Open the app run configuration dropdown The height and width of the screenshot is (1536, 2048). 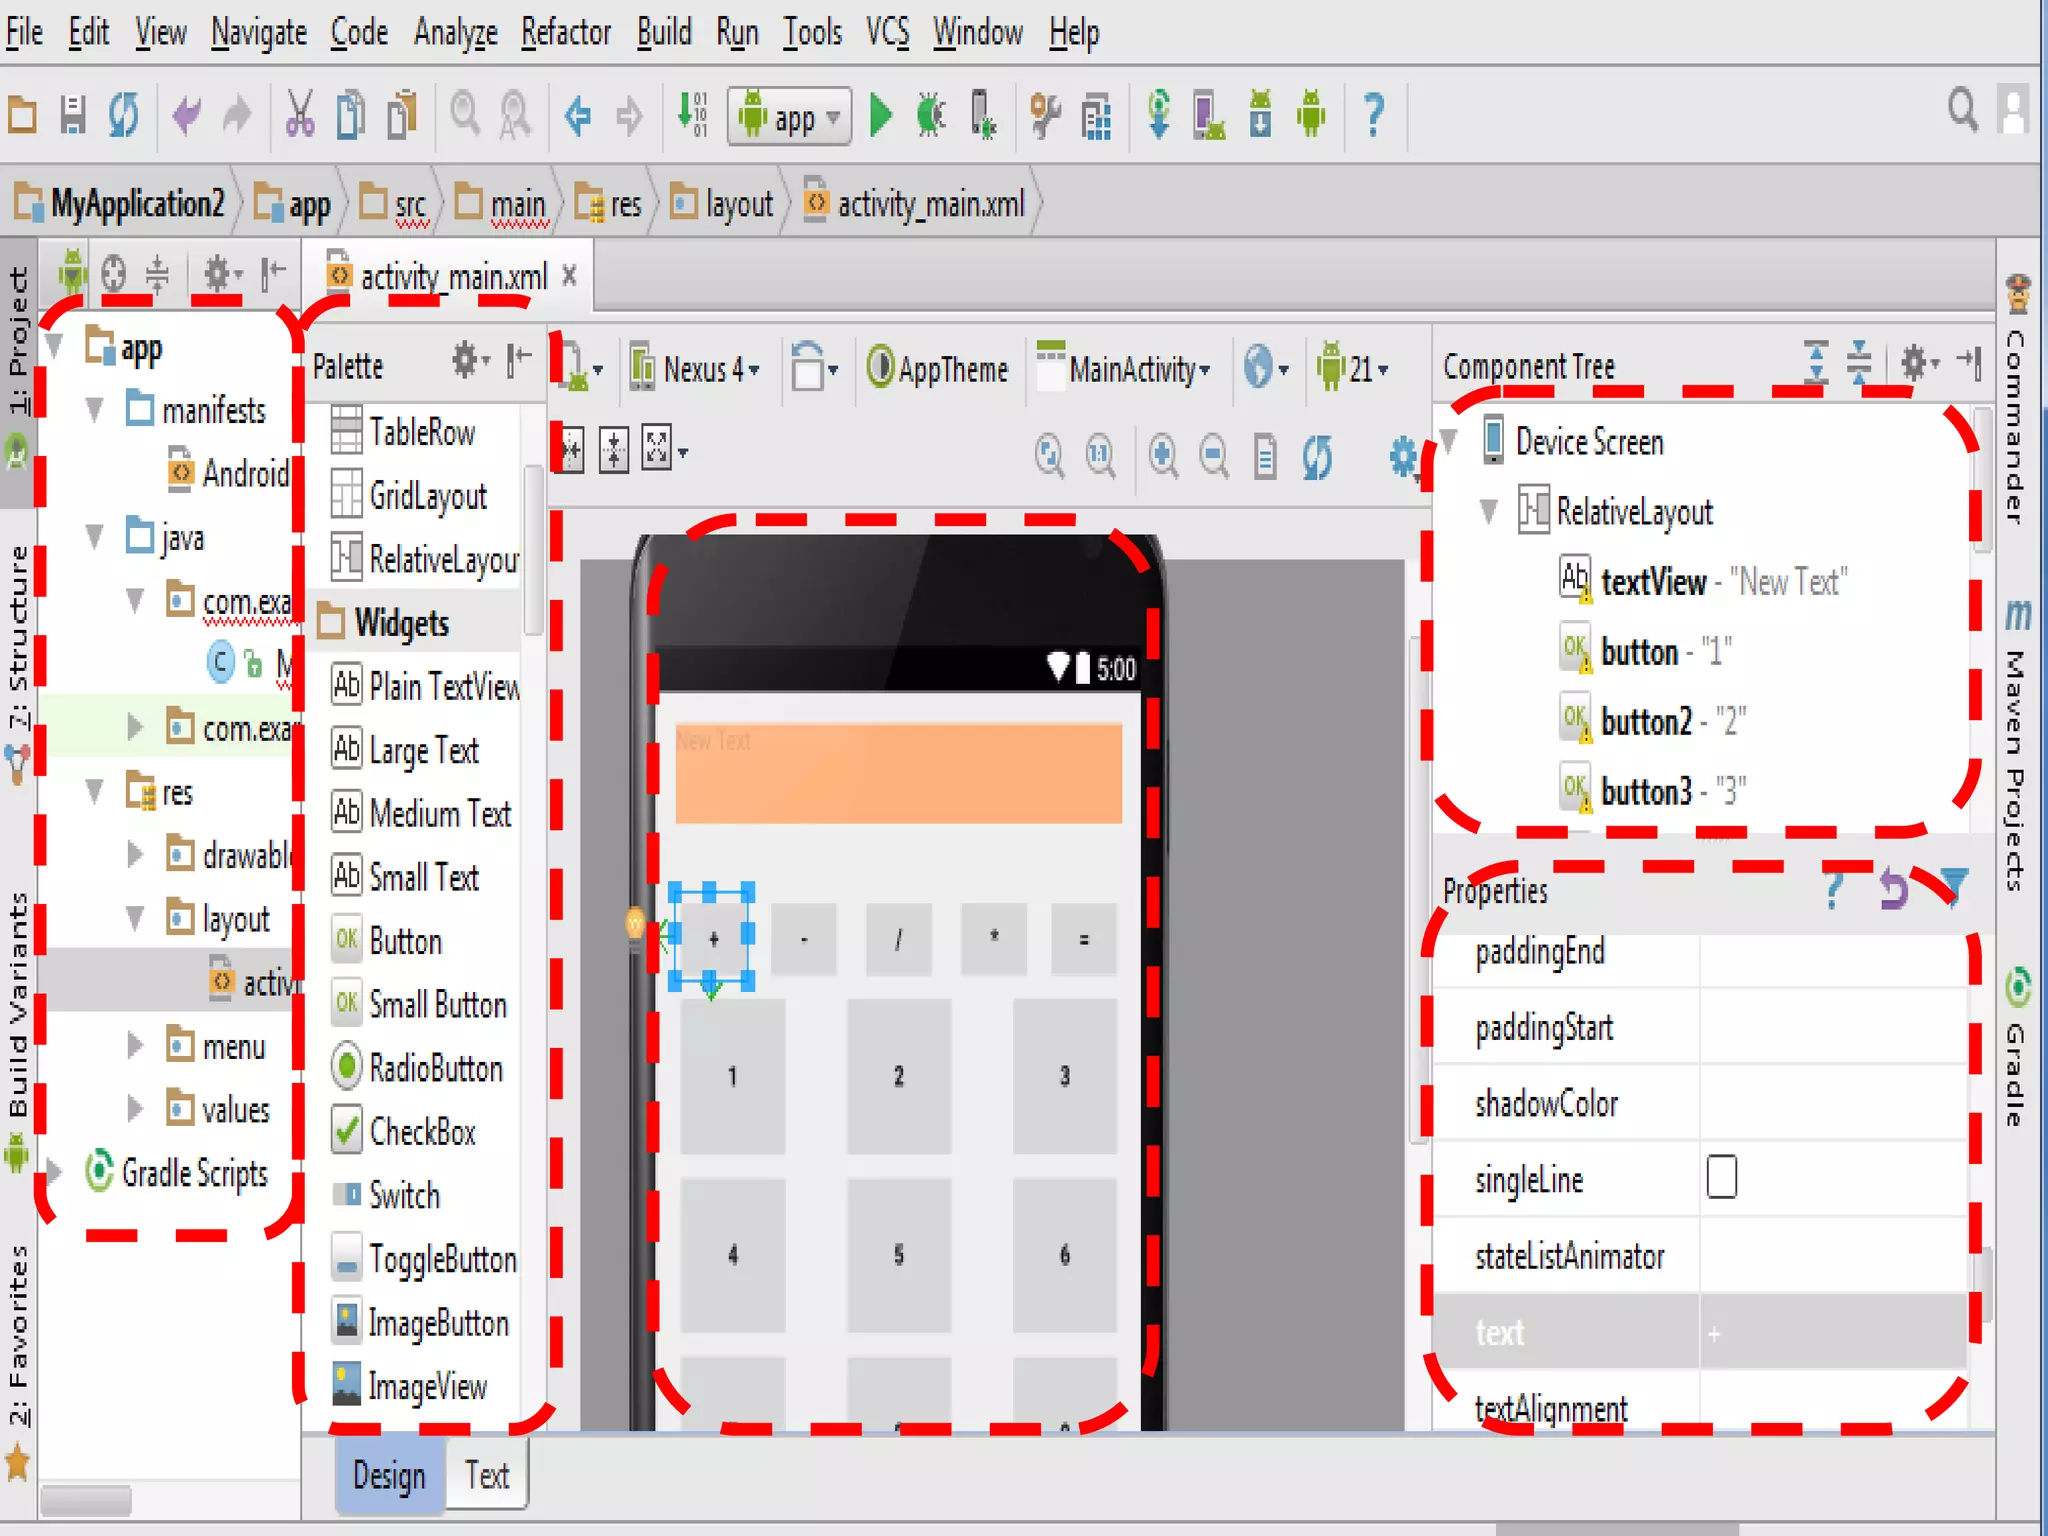(790, 117)
